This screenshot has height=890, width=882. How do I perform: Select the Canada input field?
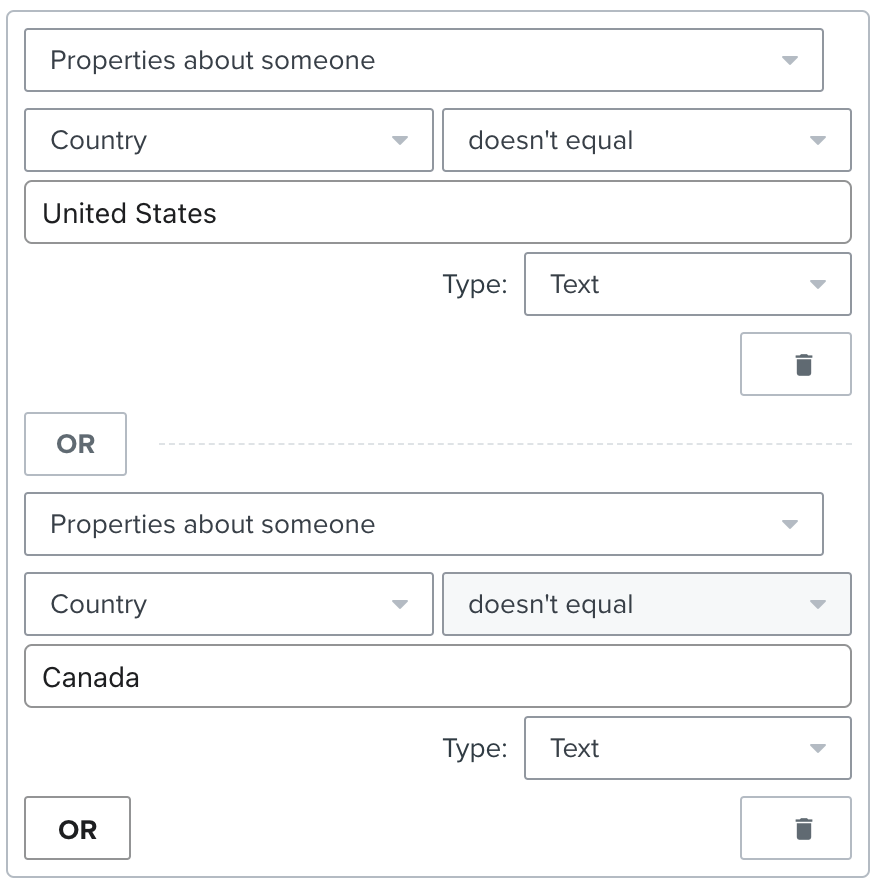(437, 676)
